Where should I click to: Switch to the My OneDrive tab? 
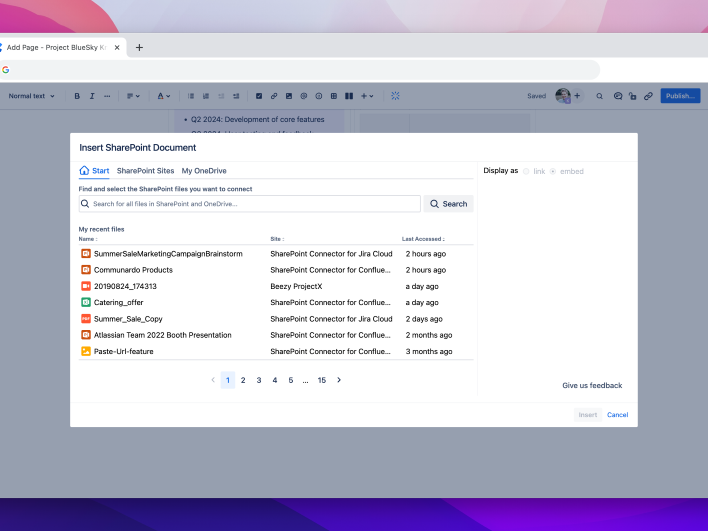pyautogui.click(x=204, y=171)
